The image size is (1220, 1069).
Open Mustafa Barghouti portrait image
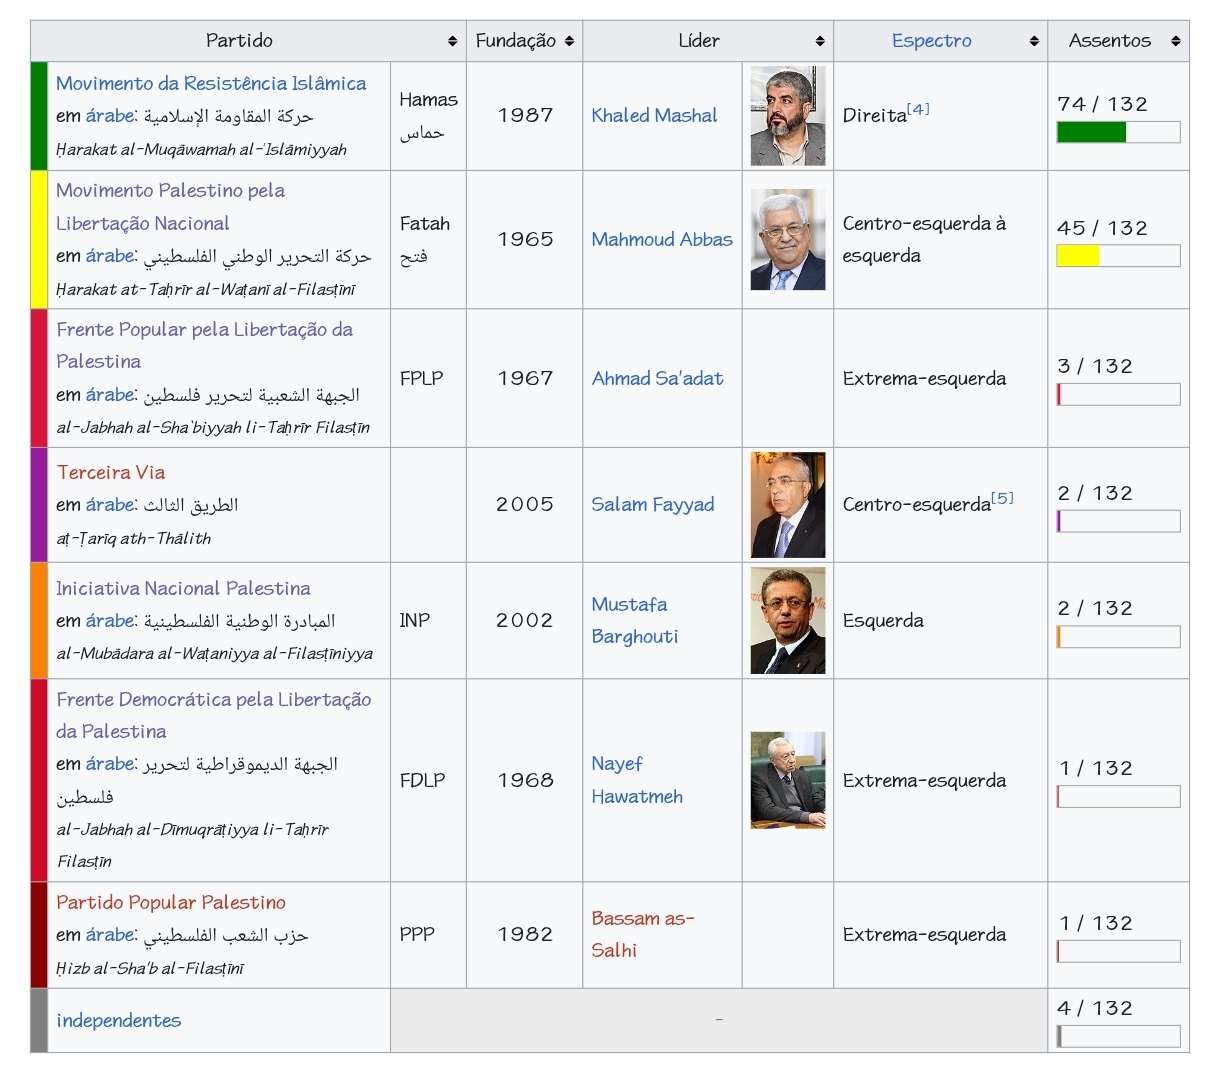pyautogui.click(x=788, y=620)
